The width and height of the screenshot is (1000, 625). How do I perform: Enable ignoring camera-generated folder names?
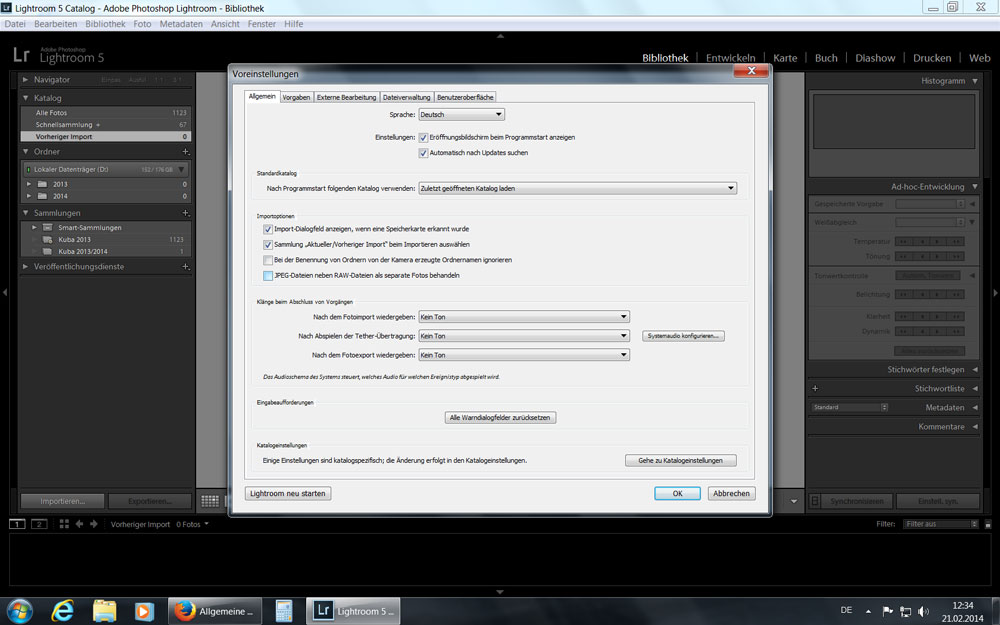(268, 260)
